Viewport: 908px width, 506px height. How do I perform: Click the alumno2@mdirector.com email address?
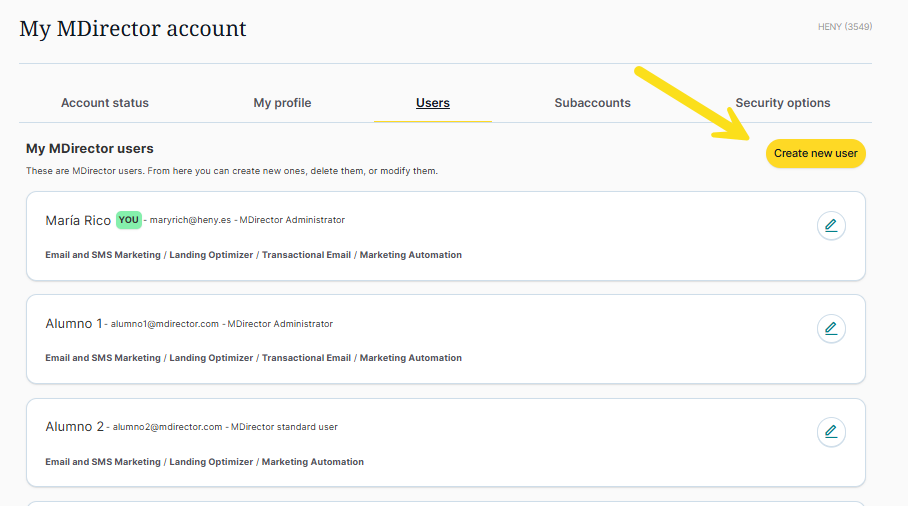167,427
